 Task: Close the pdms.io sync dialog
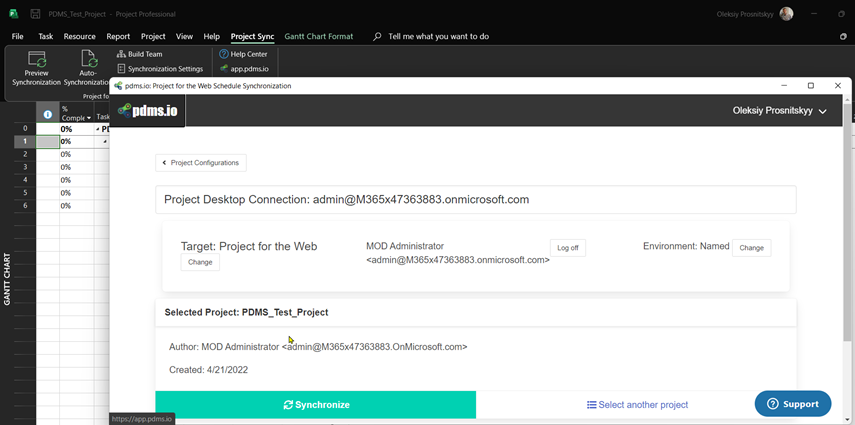(x=838, y=86)
